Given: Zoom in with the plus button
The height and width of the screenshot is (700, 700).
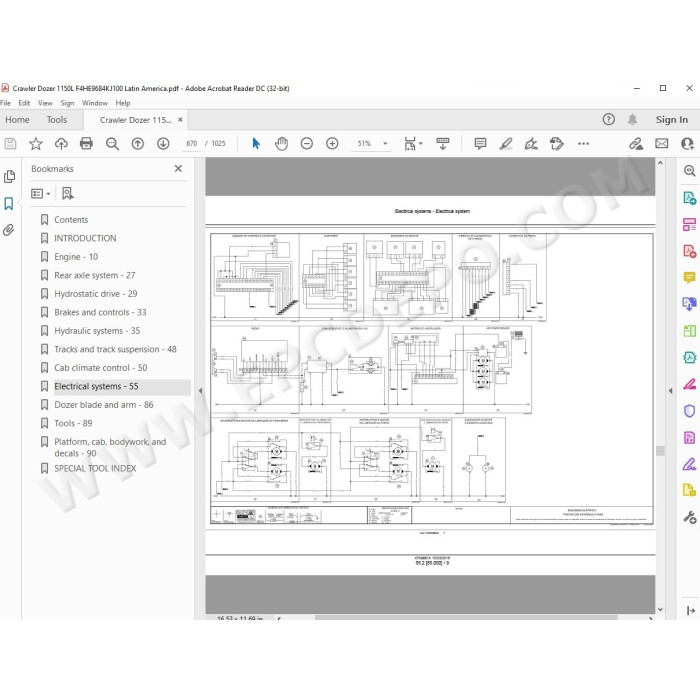Looking at the screenshot, I should (x=332, y=143).
